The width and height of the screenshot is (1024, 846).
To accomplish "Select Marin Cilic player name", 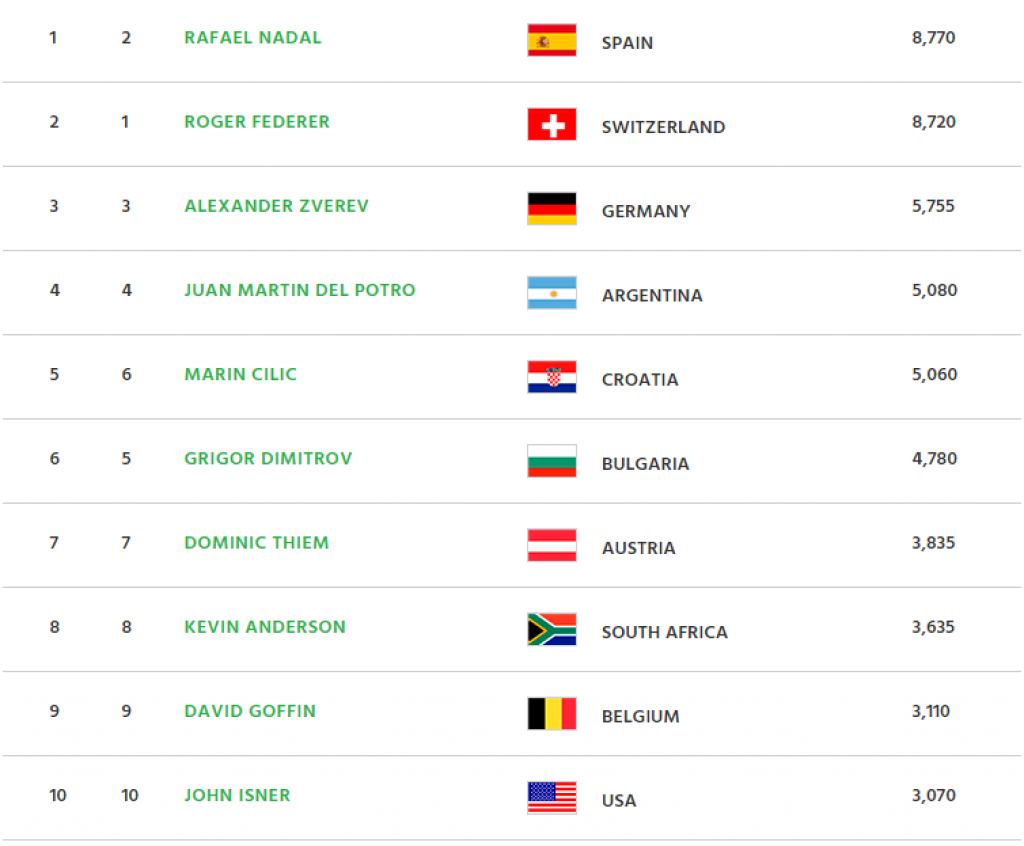I will (240, 375).
